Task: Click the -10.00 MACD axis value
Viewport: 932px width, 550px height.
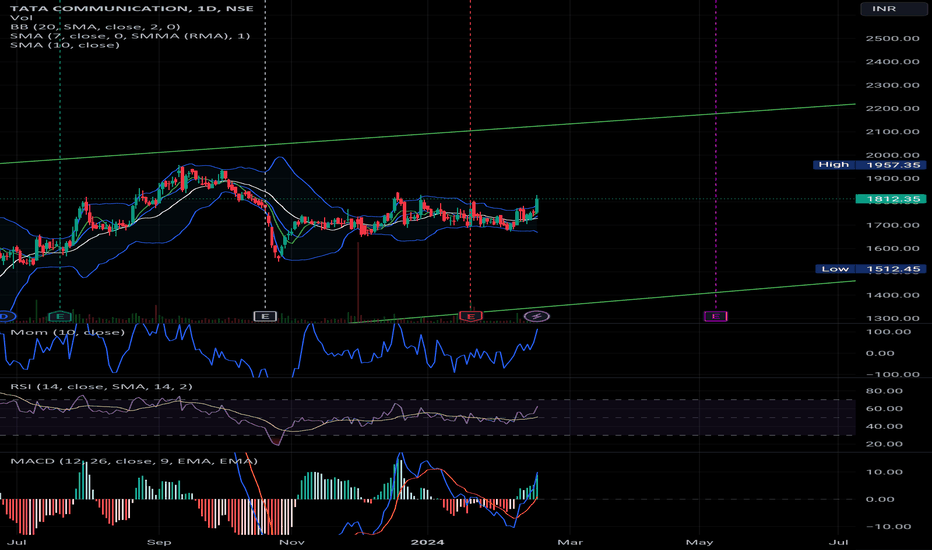Action: pos(889,527)
